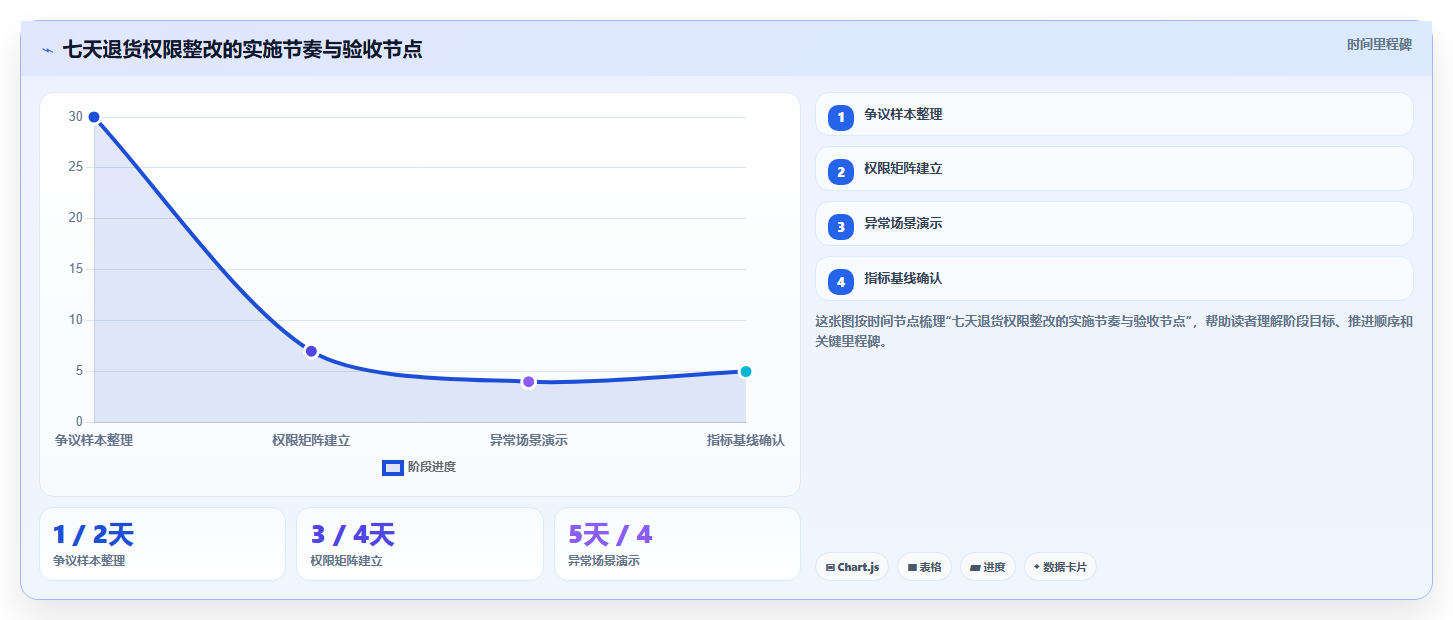Click x-axis label 指标基线确认
Image resolution: width=1453 pixels, height=620 pixels.
tap(745, 440)
